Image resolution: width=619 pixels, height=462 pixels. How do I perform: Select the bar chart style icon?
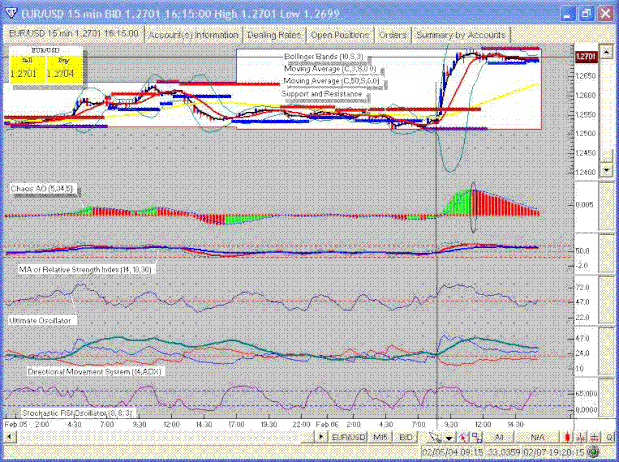coord(581,437)
